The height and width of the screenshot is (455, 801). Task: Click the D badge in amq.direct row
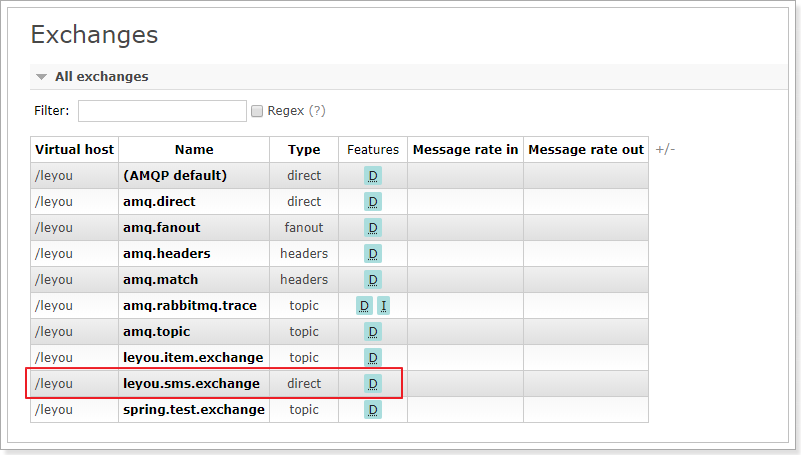(373, 202)
